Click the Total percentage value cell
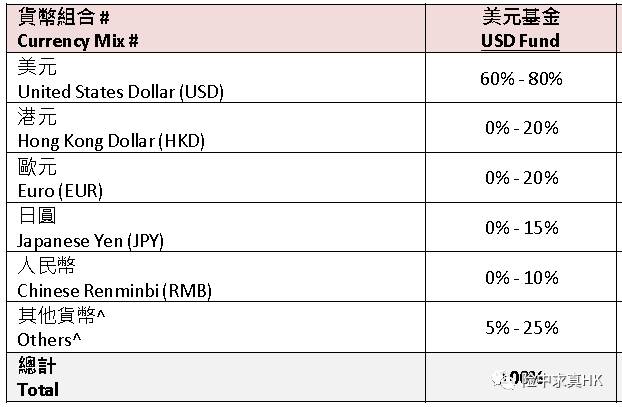622x407 pixels. pos(522,378)
